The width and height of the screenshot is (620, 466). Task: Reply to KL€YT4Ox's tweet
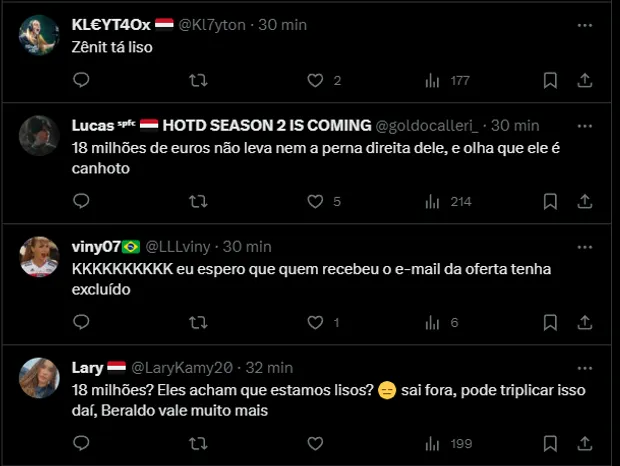(81, 81)
